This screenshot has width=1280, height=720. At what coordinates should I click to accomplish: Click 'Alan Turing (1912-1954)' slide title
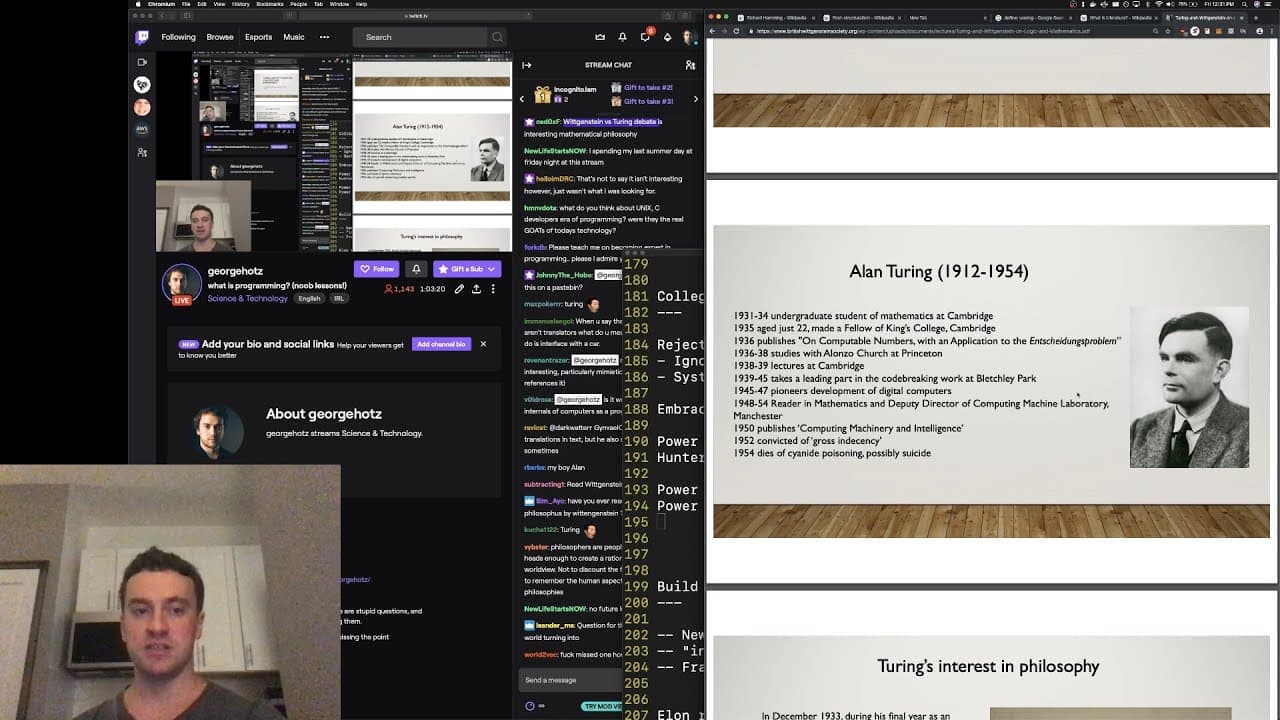point(939,271)
